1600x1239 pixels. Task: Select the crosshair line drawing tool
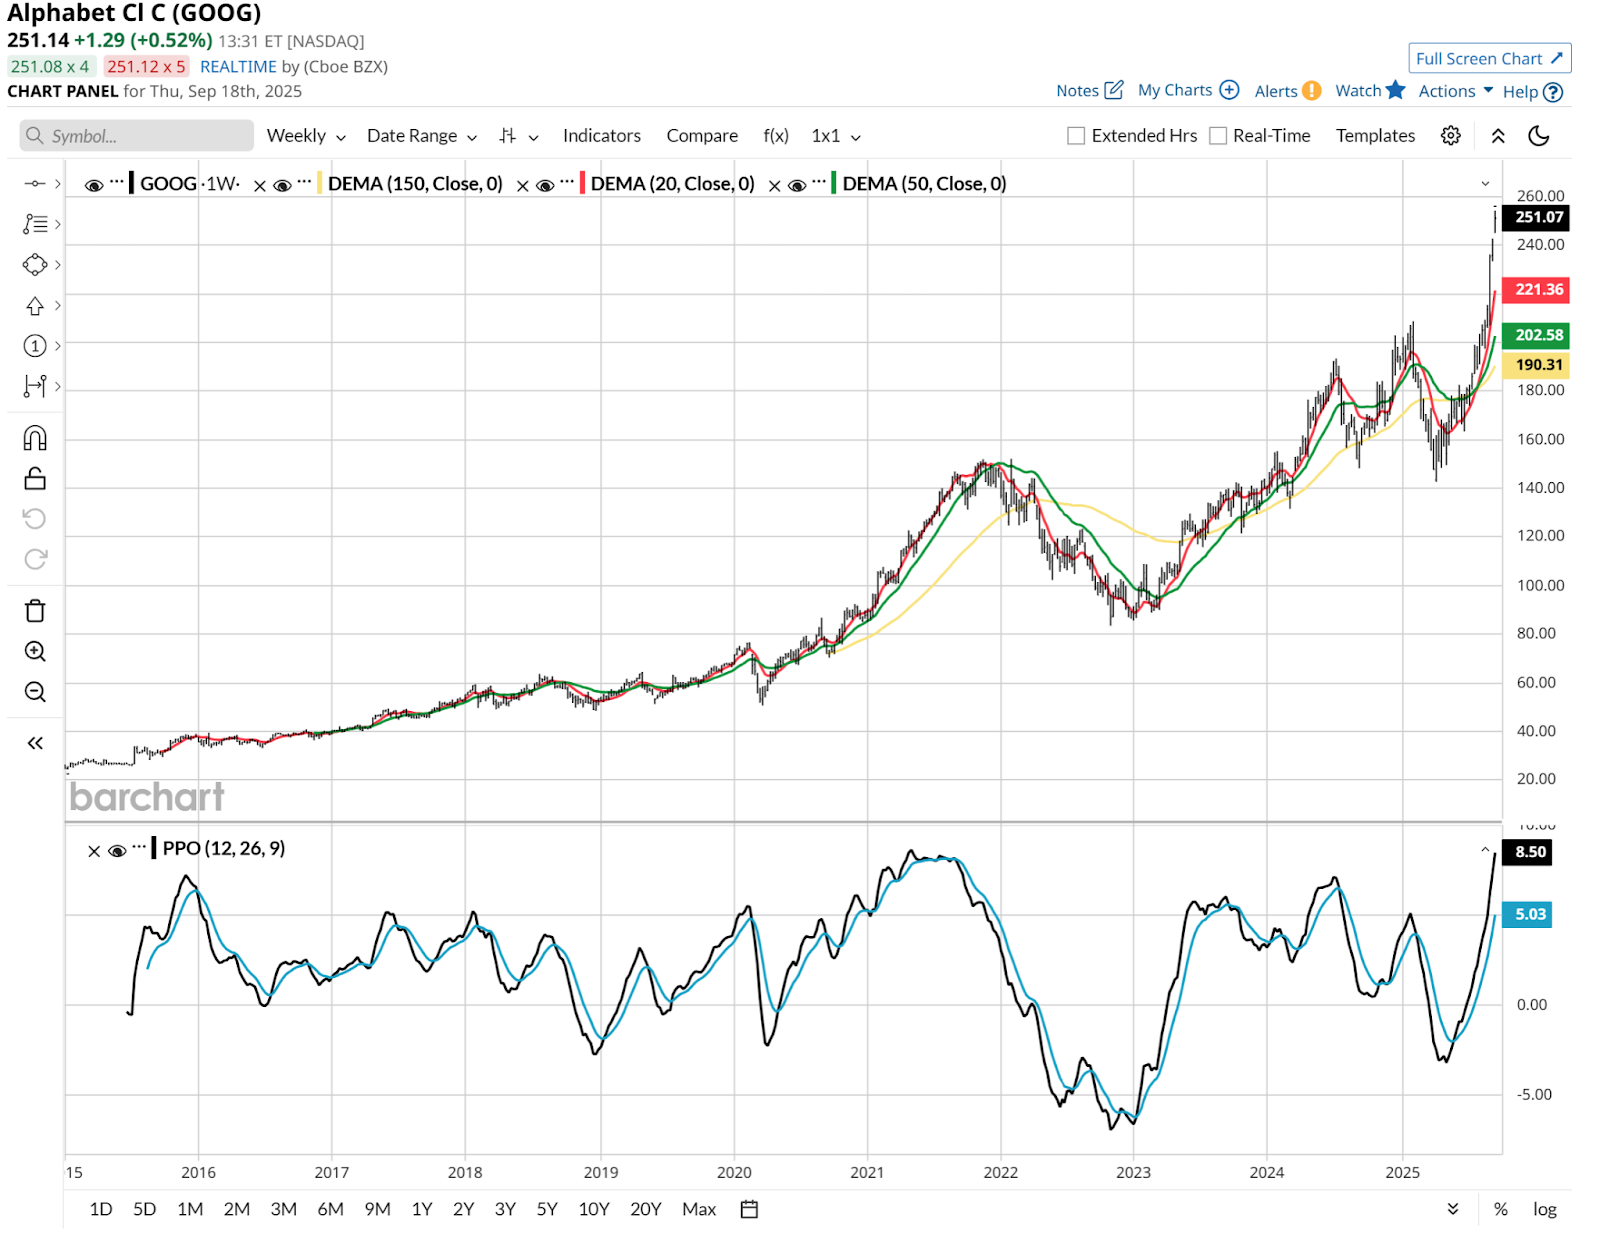pos(34,184)
